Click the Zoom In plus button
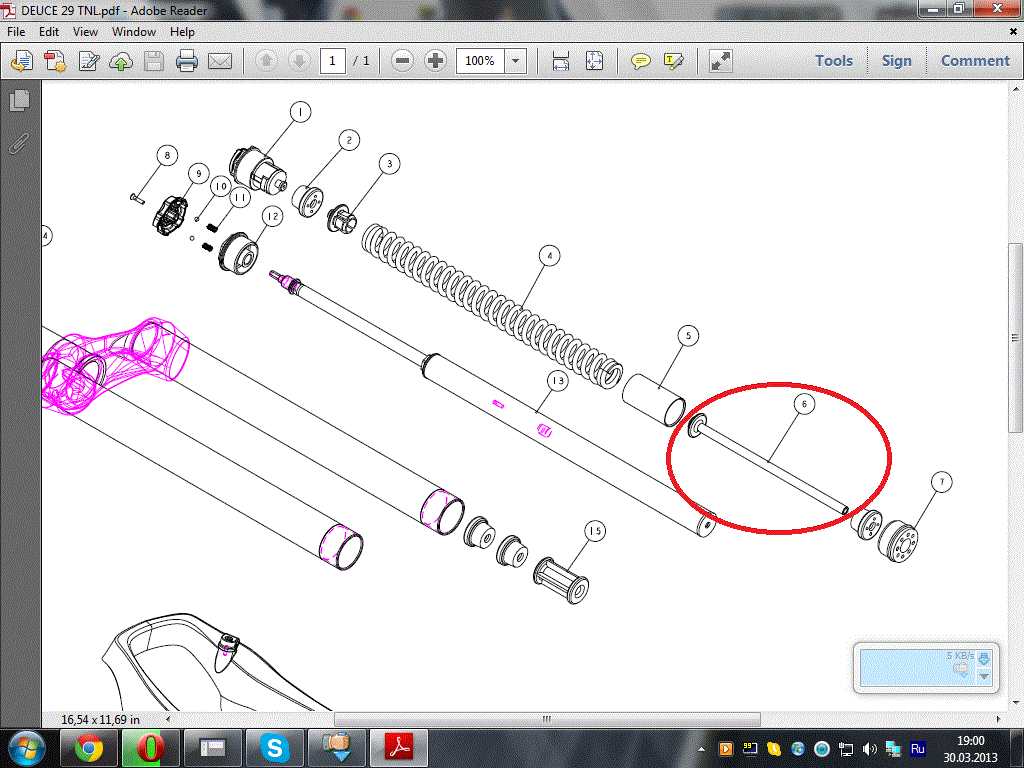This screenshot has width=1024, height=768. click(x=435, y=61)
